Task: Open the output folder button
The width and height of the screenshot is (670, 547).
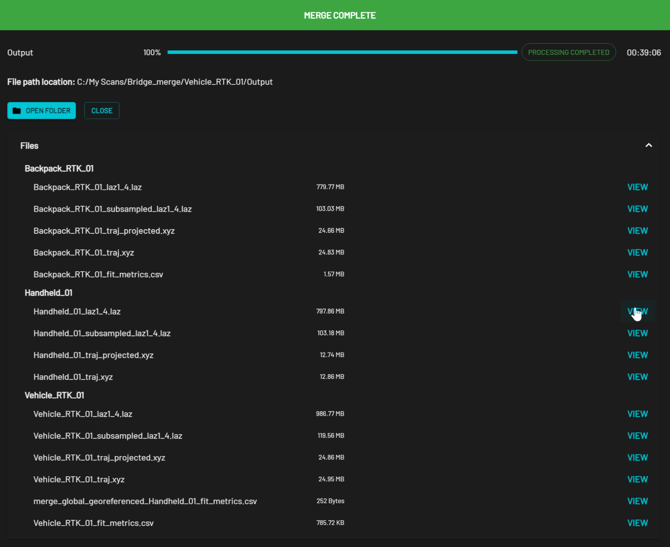Action: tap(41, 110)
